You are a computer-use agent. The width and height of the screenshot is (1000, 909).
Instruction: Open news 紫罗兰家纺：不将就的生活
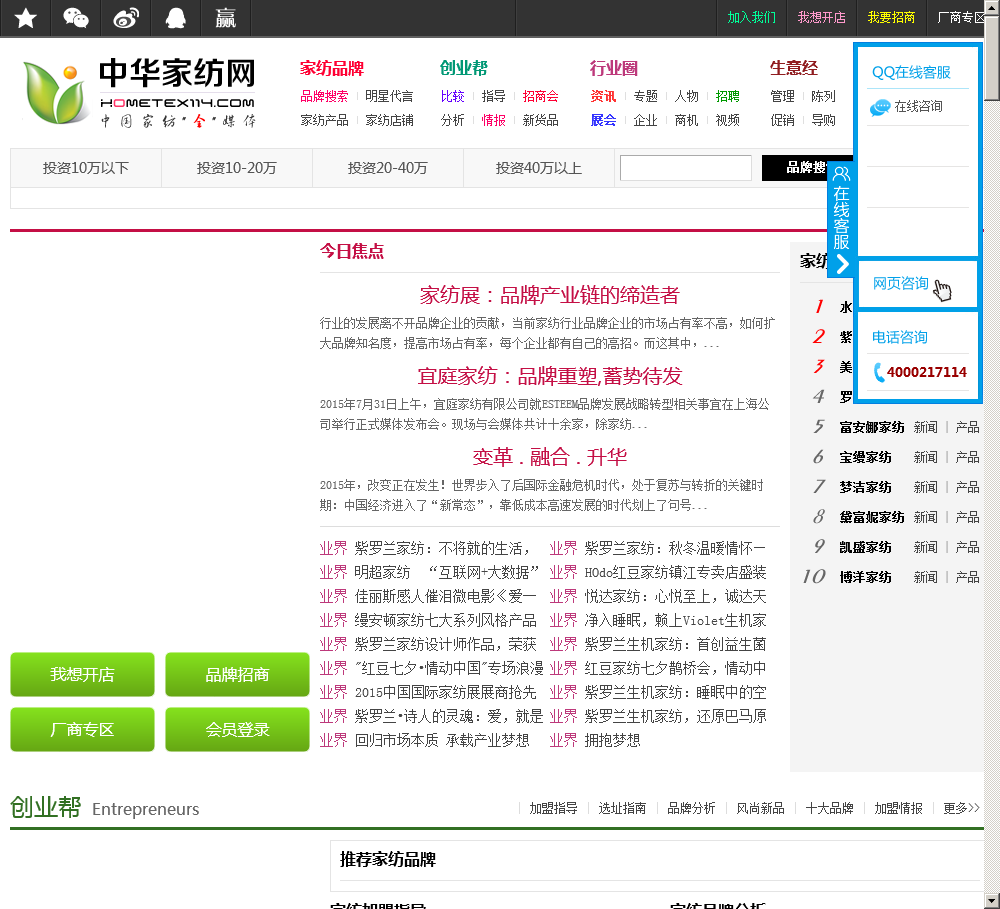441,549
